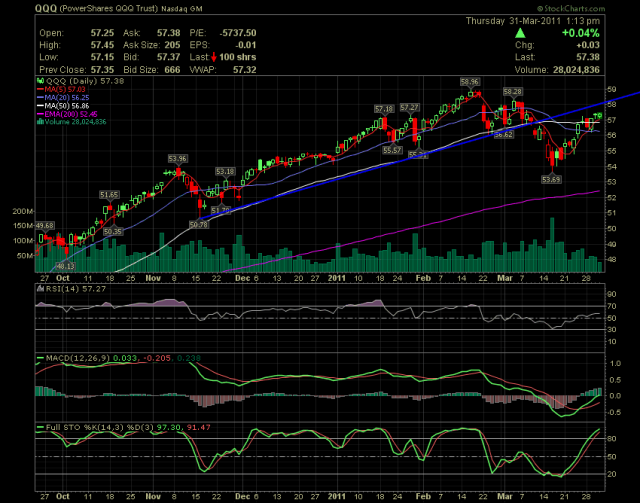This screenshot has width=640, height=503.
Task: Select the white MA(50) legend line
Action: coord(40,106)
